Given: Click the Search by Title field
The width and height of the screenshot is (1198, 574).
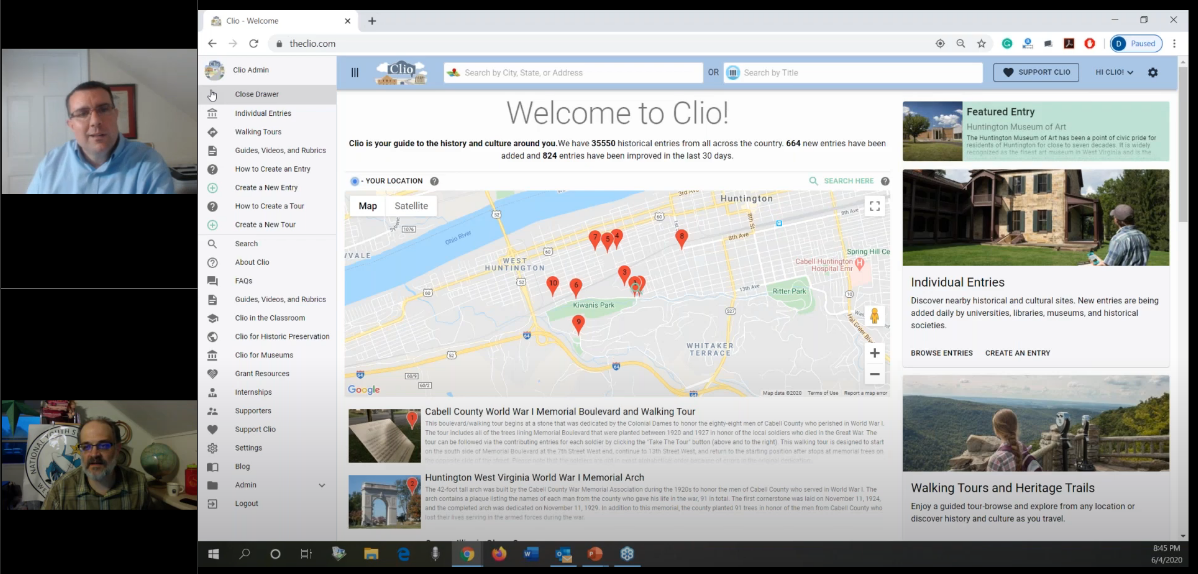Looking at the screenshot, I should pos(853,73).
